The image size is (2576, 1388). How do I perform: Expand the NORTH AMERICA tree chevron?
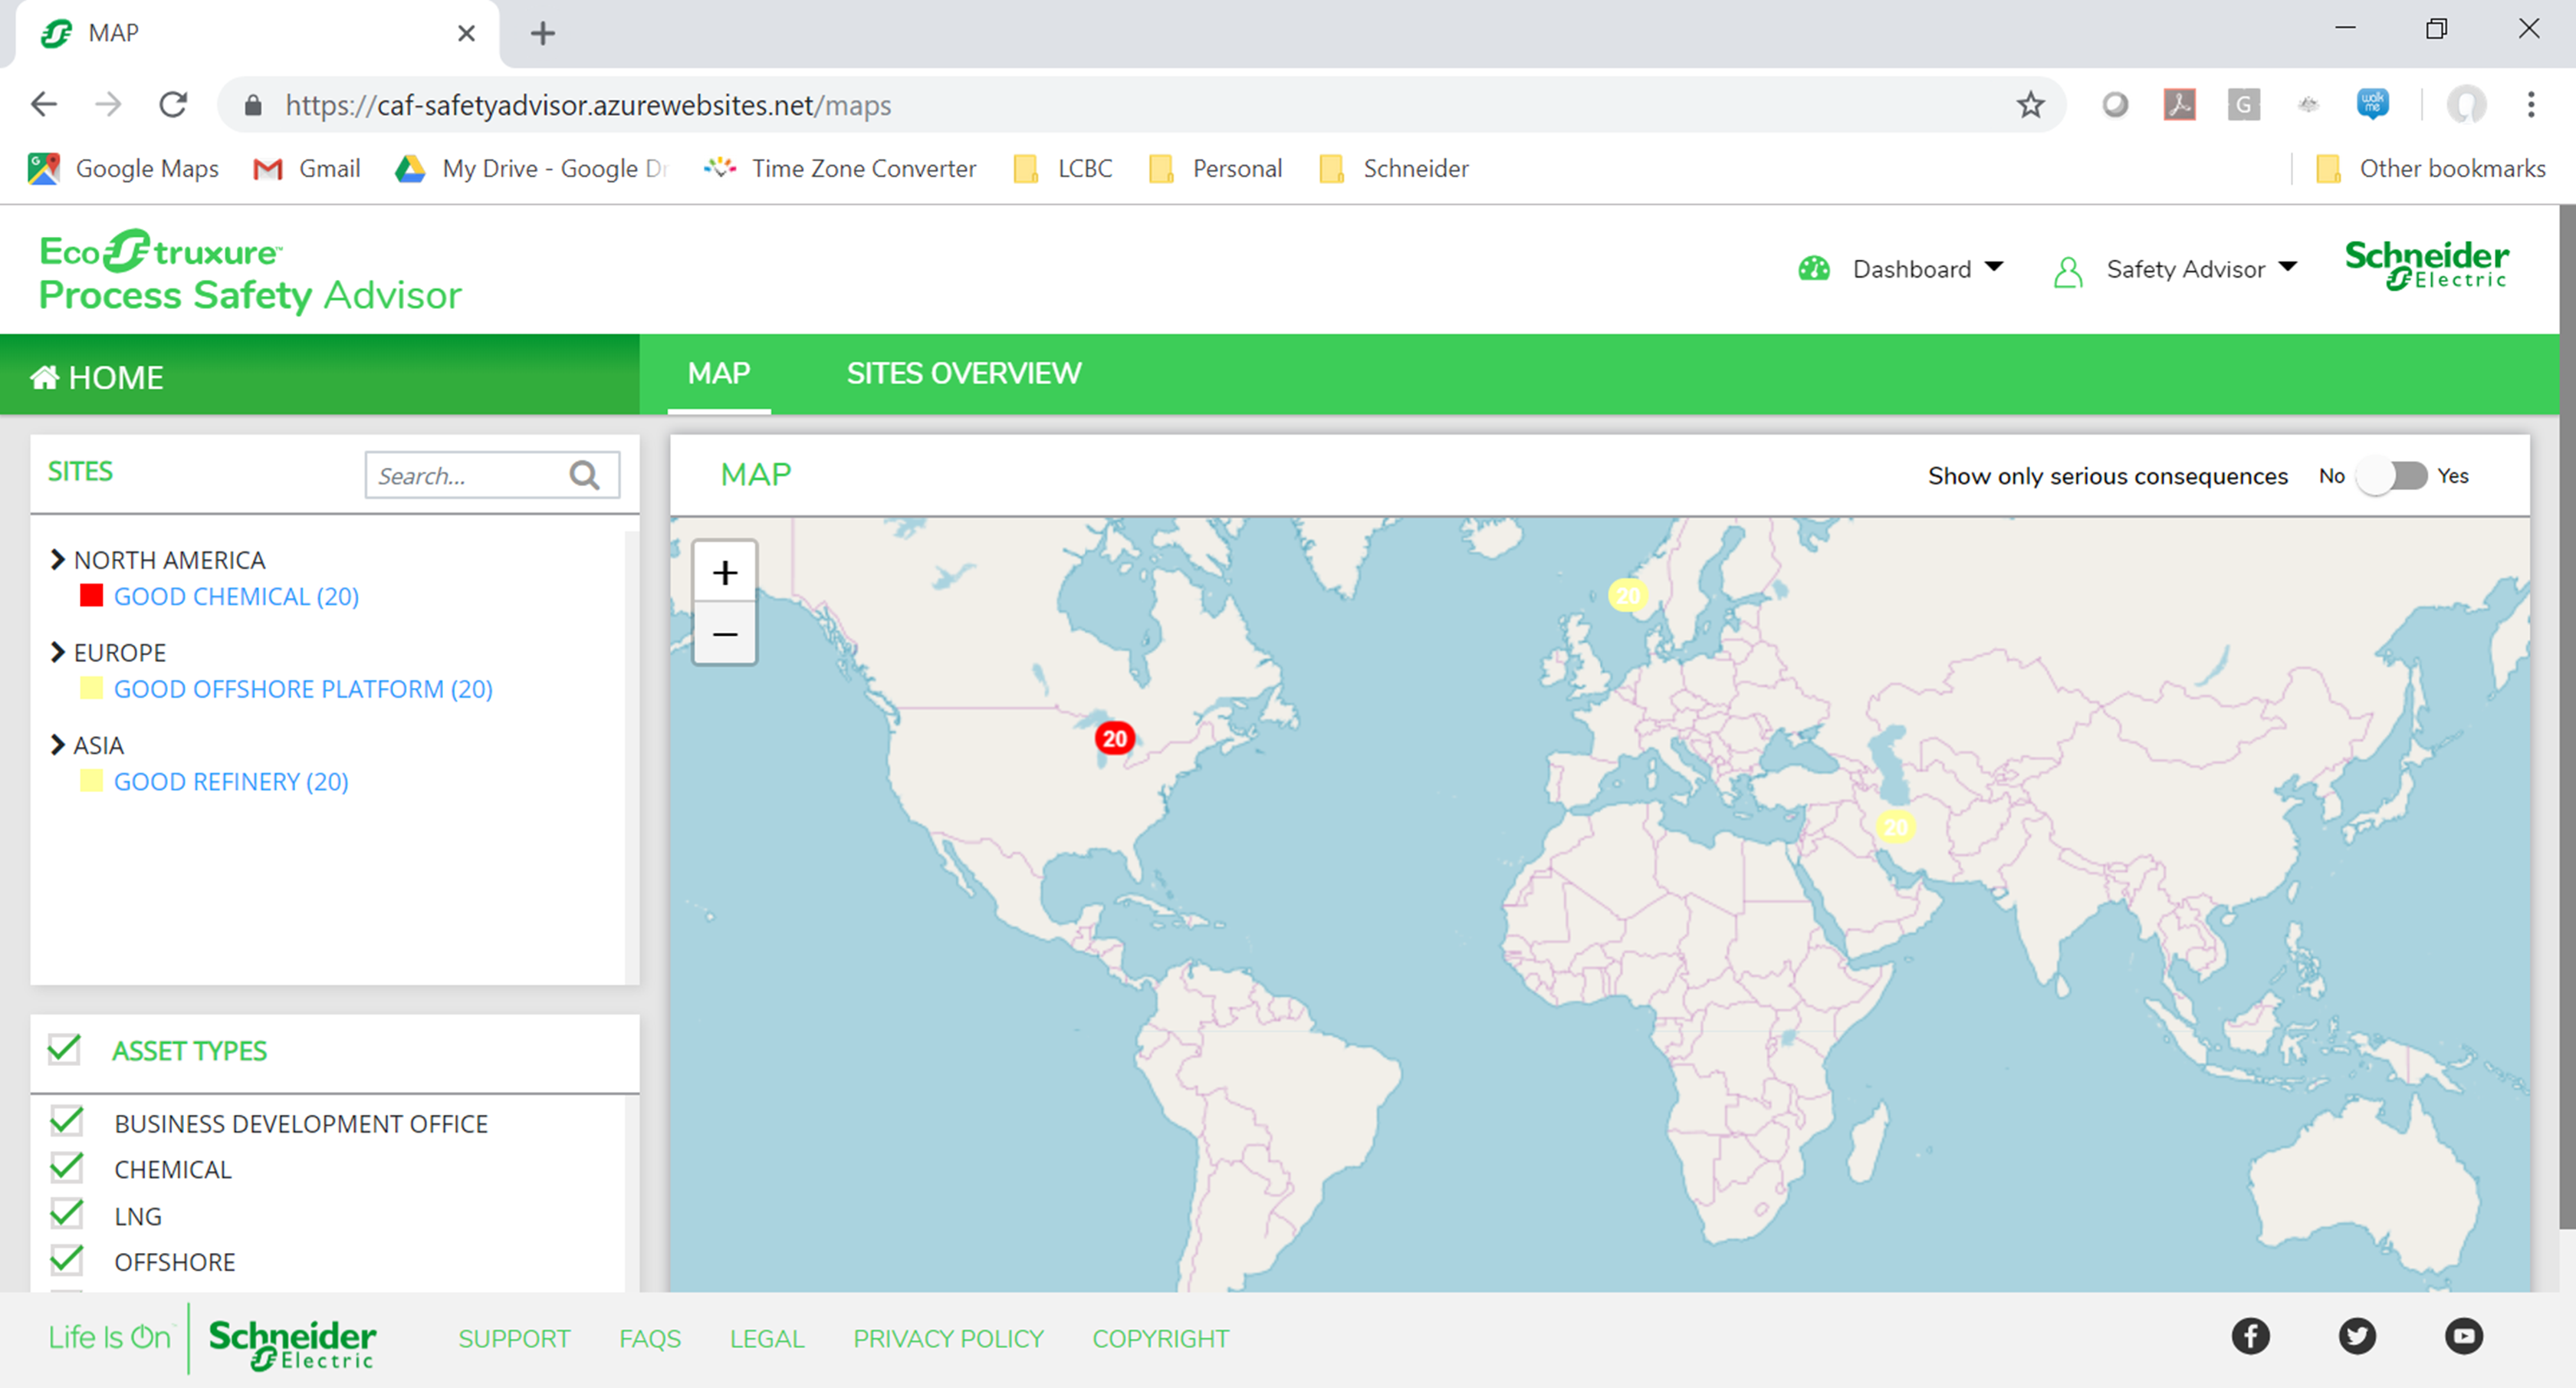57,559
